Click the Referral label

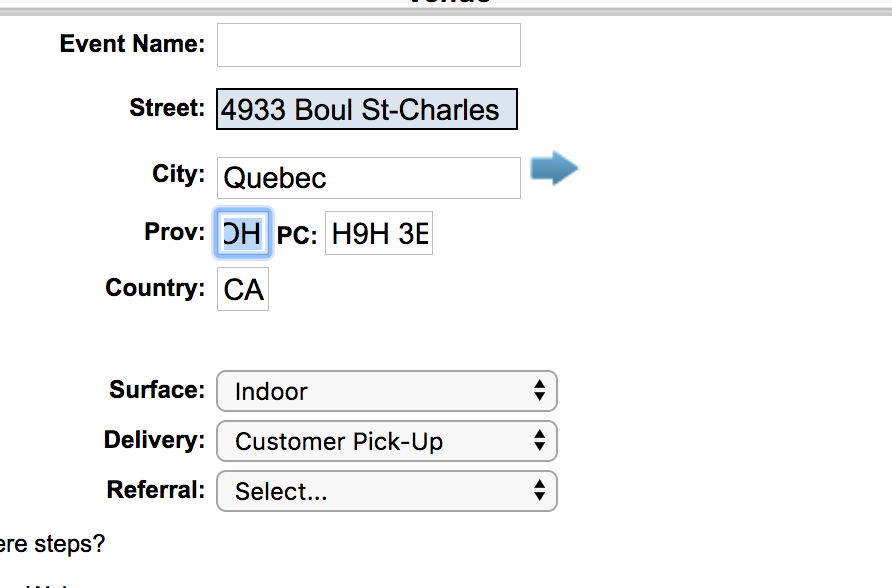(x=156, y=489)
